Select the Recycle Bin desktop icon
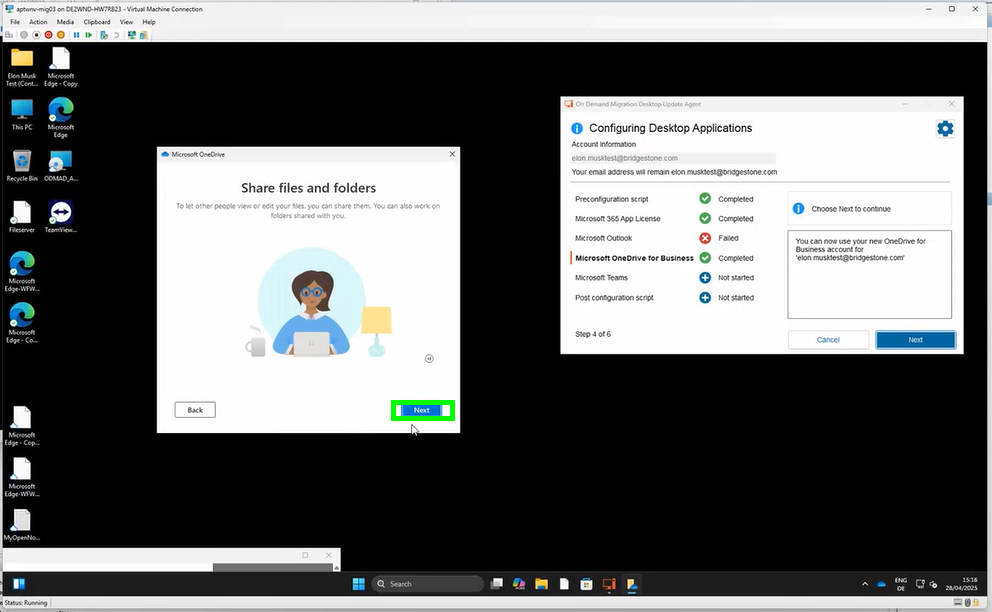The height and width of the screenshot is (612, 992). 22,166
